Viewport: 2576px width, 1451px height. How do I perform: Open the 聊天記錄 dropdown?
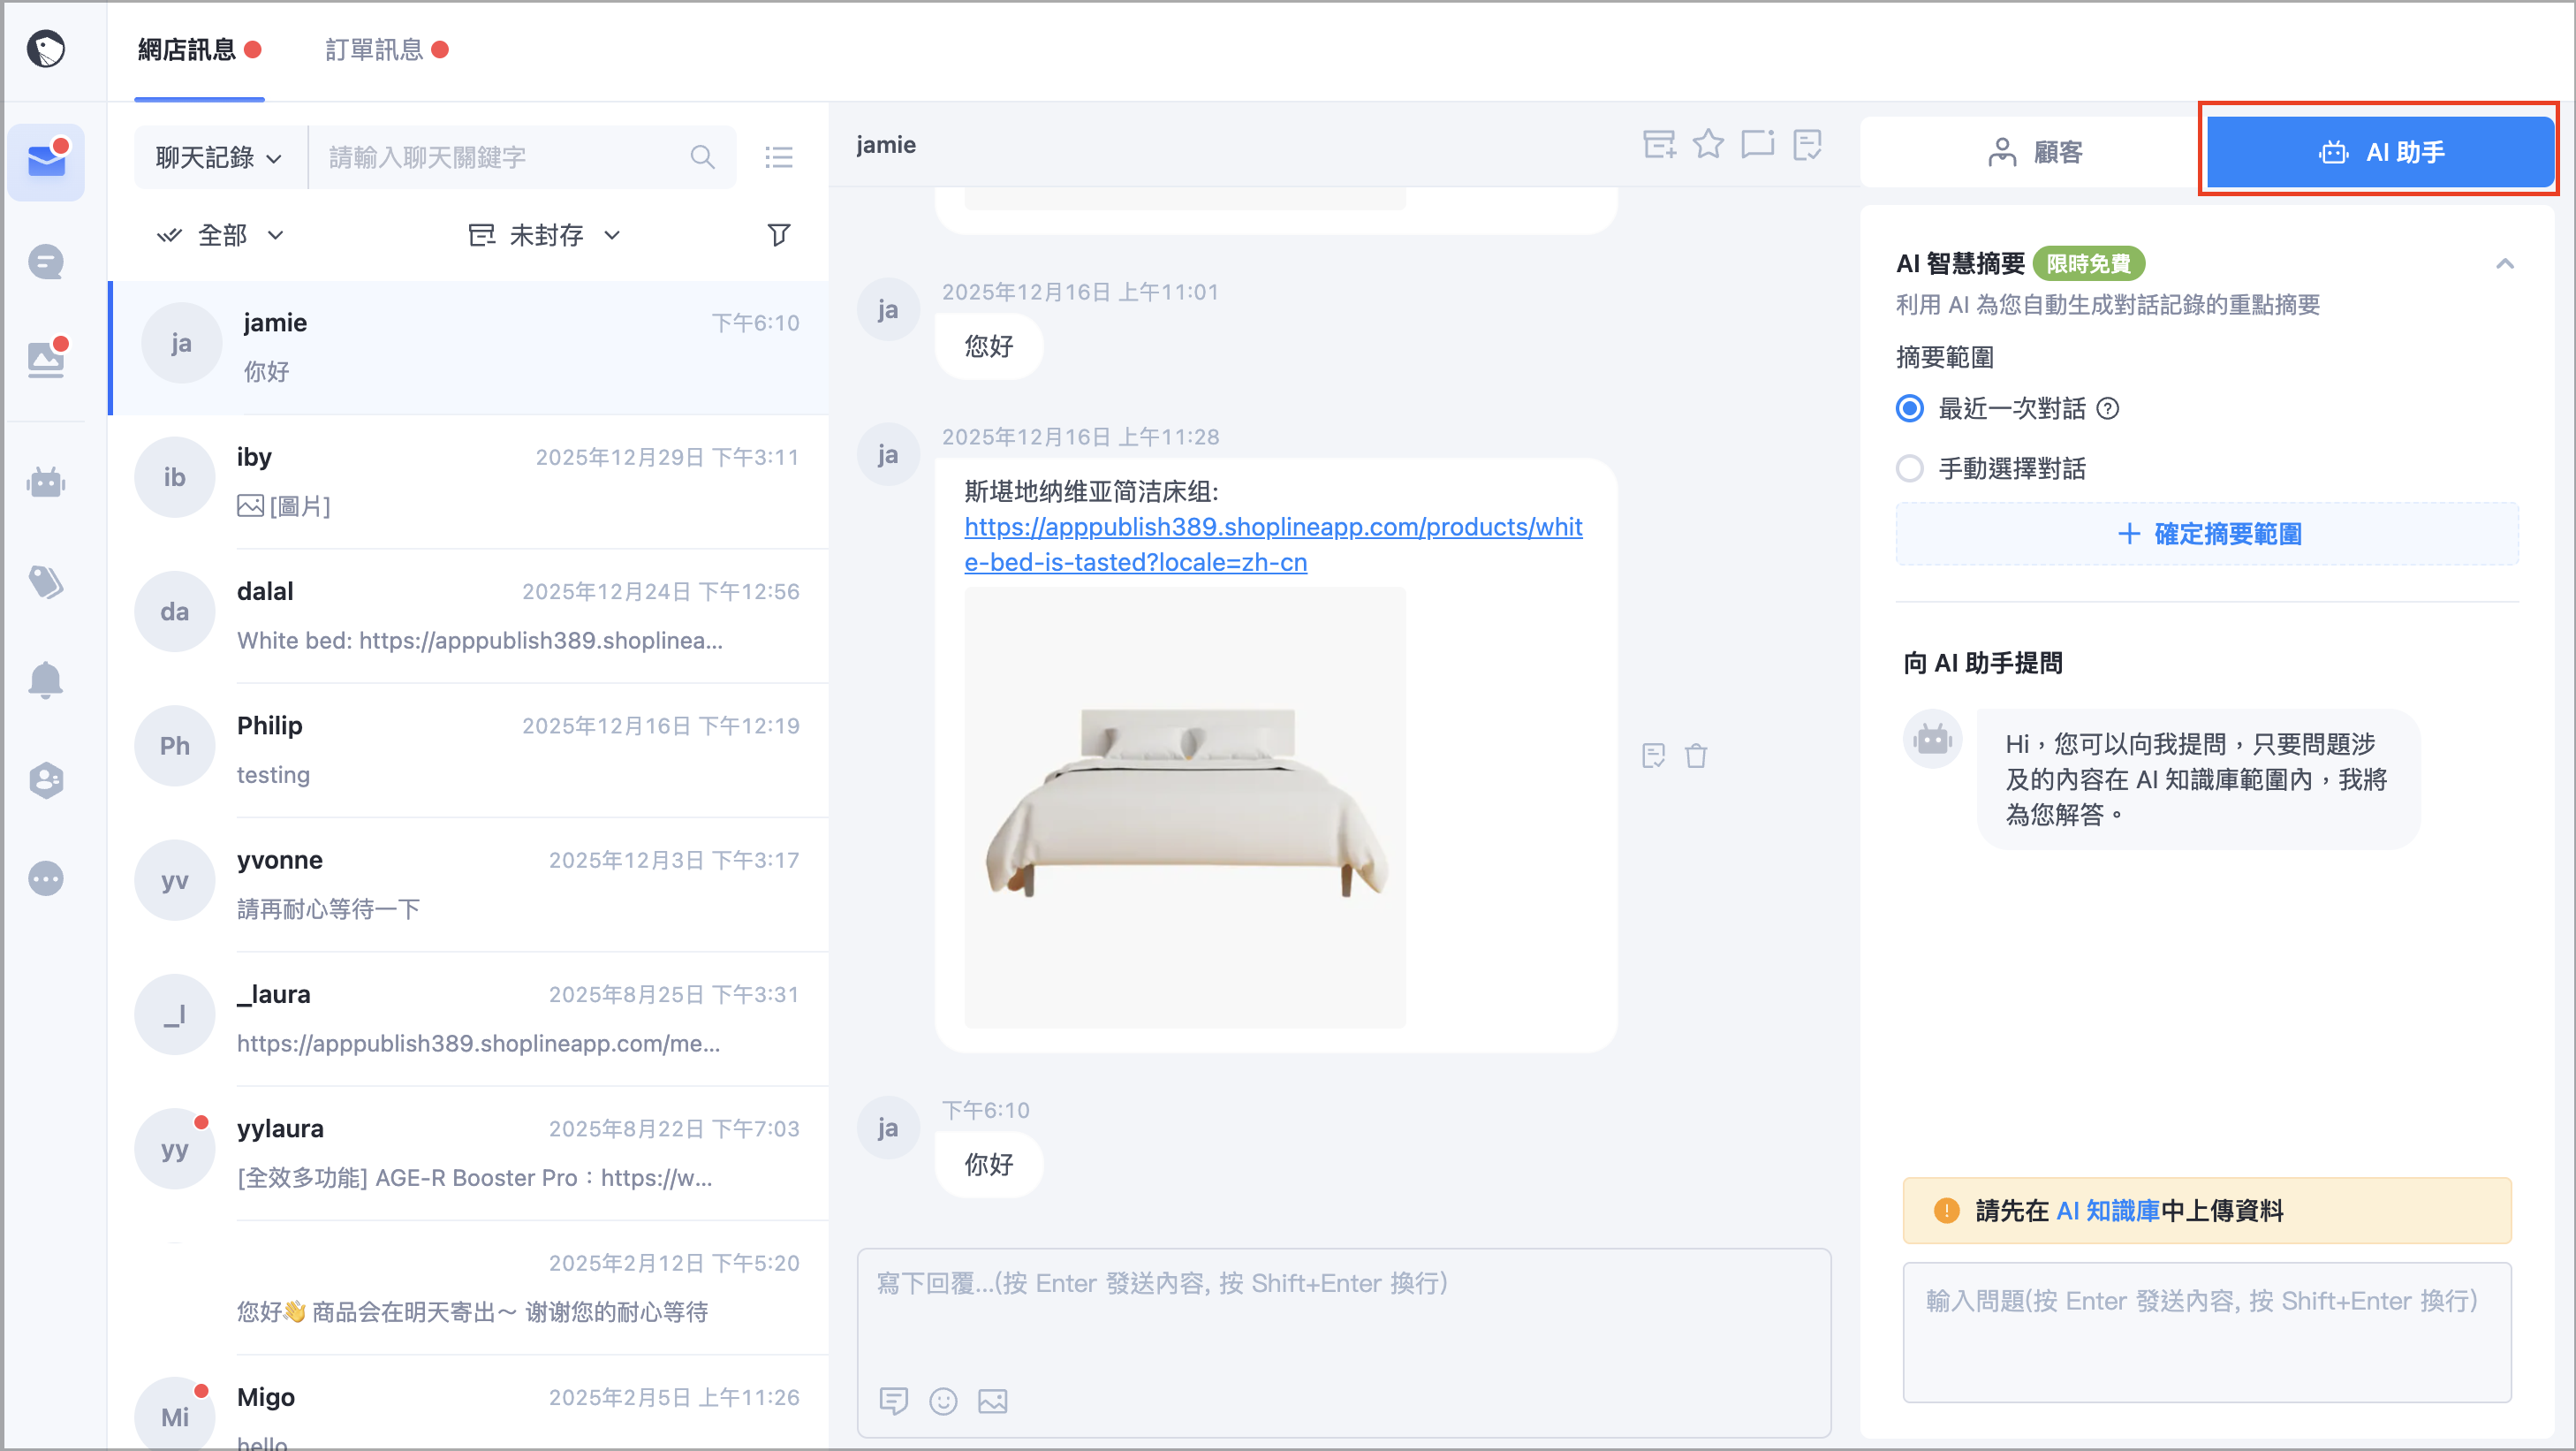click(x=220, y=157)
